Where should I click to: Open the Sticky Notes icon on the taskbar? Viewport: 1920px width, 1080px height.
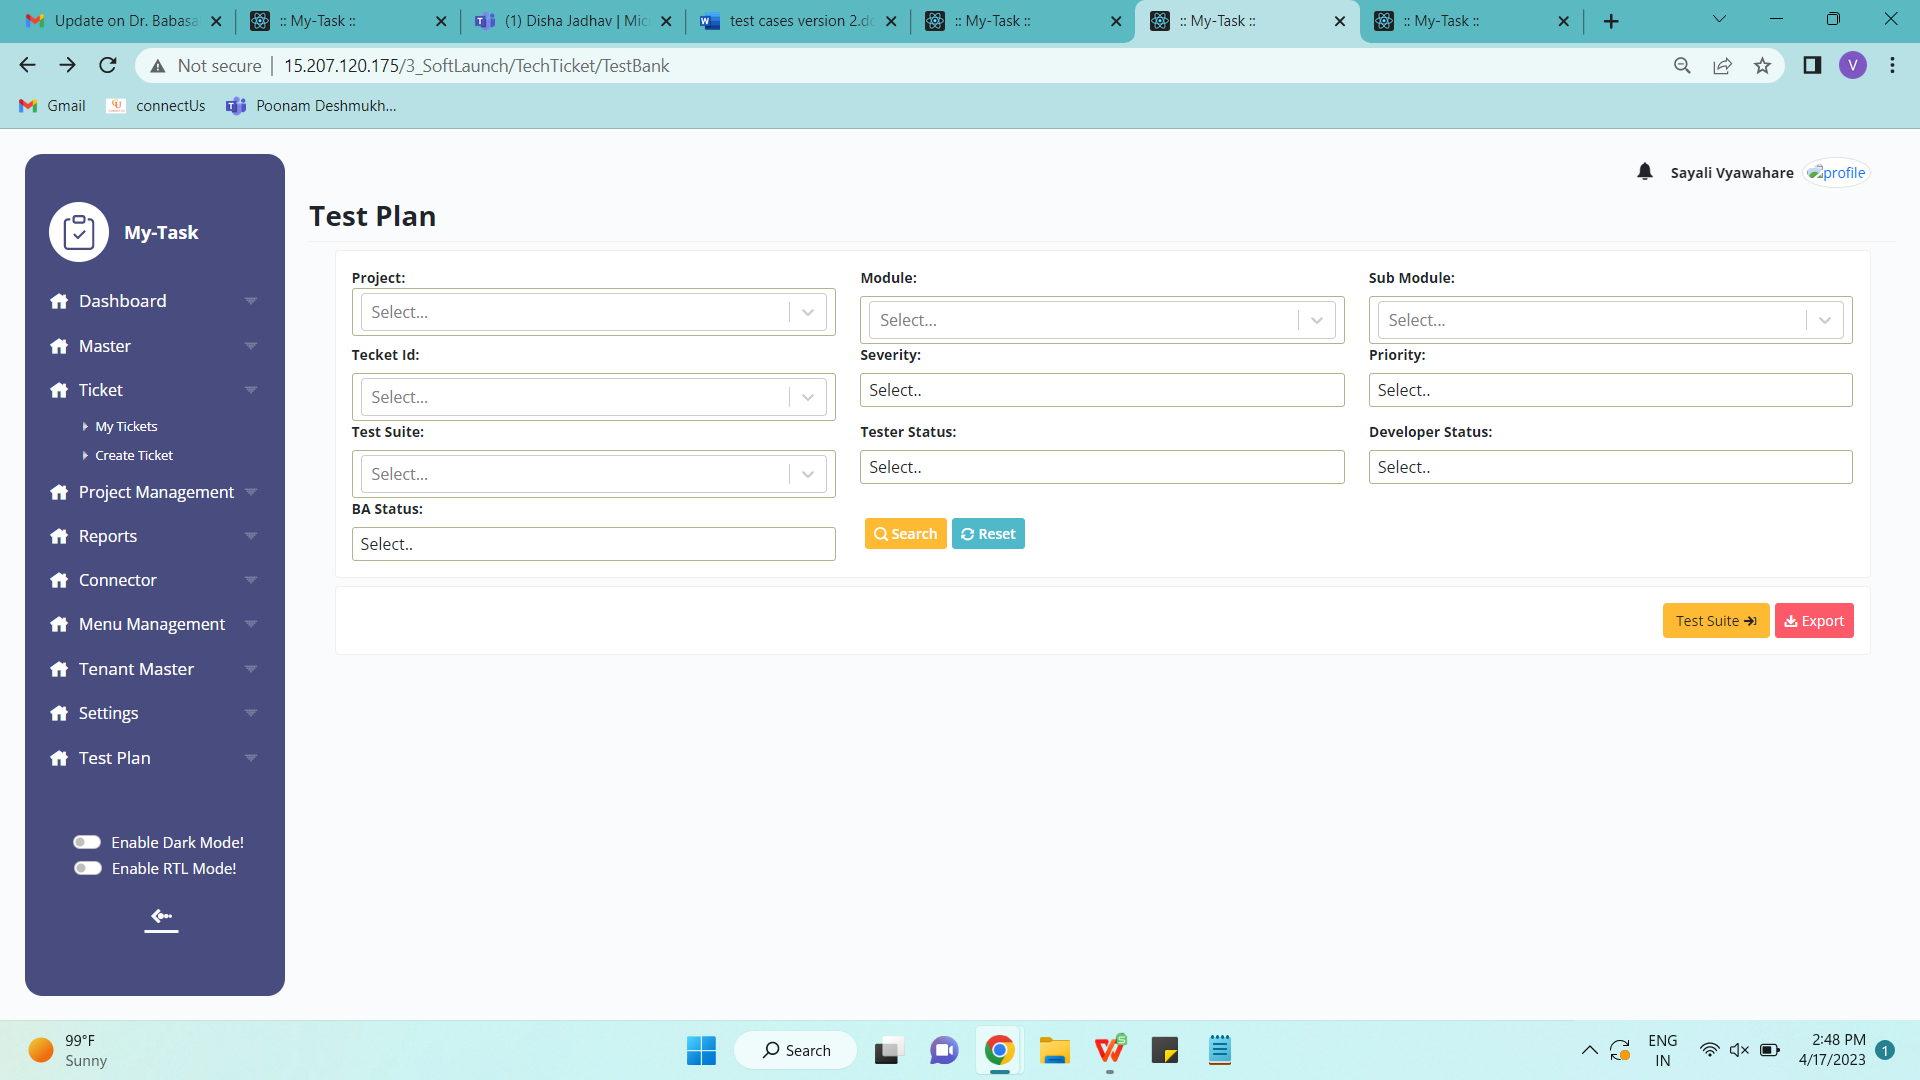(1165, 1050)
